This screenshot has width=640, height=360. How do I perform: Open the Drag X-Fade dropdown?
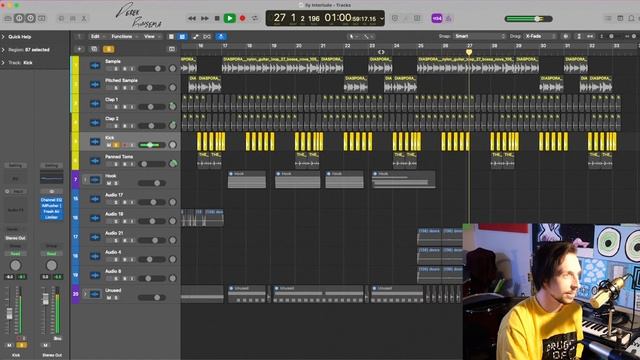pyautogui.click(x=540, y=36)
